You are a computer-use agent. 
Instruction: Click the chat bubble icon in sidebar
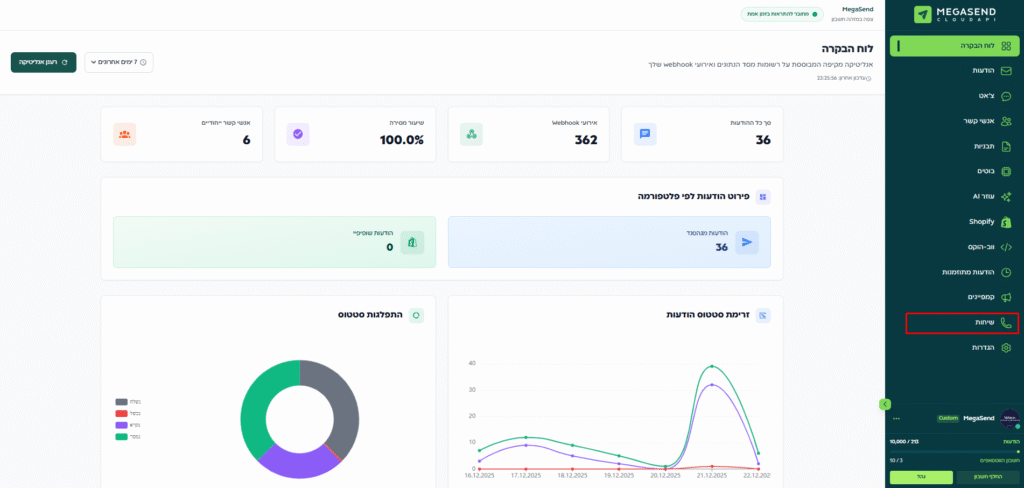click(x=1007, y=96)
